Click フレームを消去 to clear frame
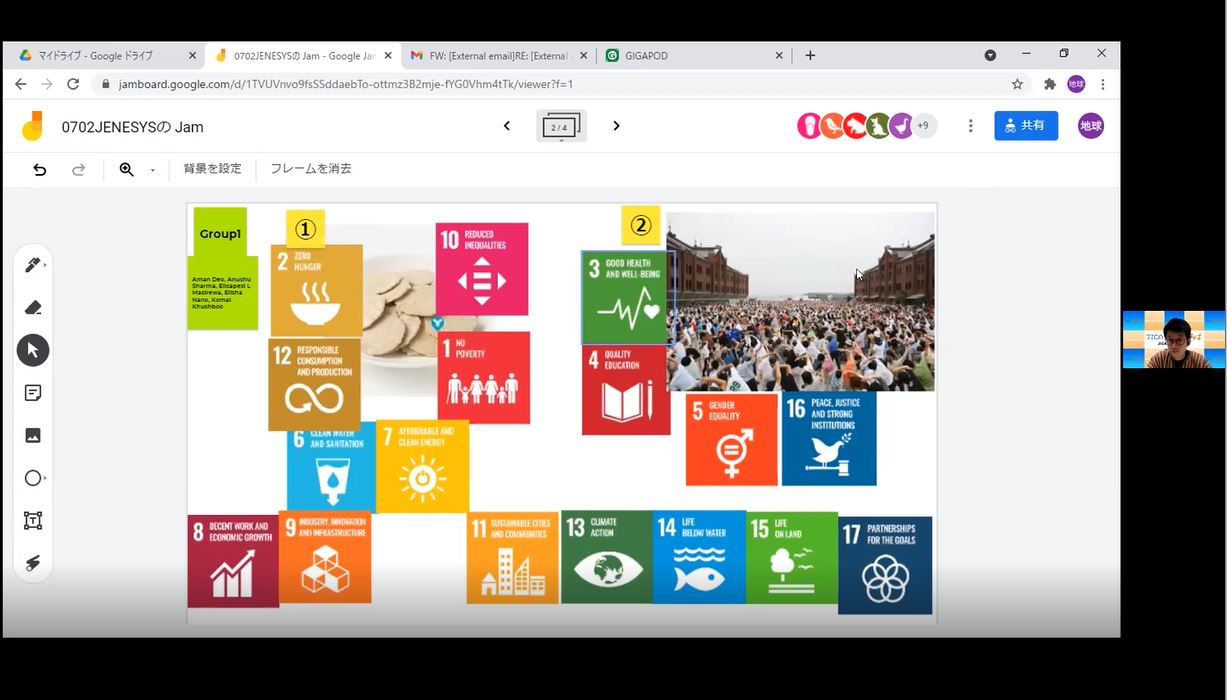 pyautogui.click(x=311, y=169)
